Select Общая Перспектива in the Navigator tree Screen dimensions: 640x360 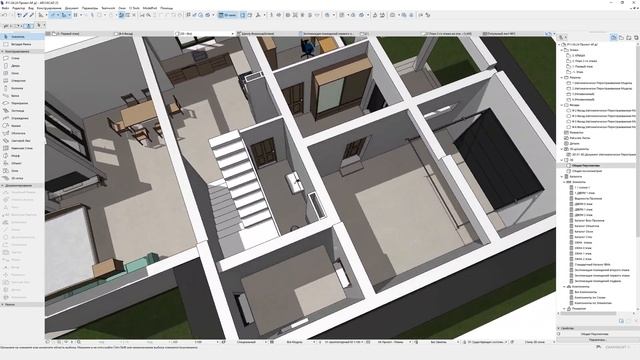coord(585,166)
